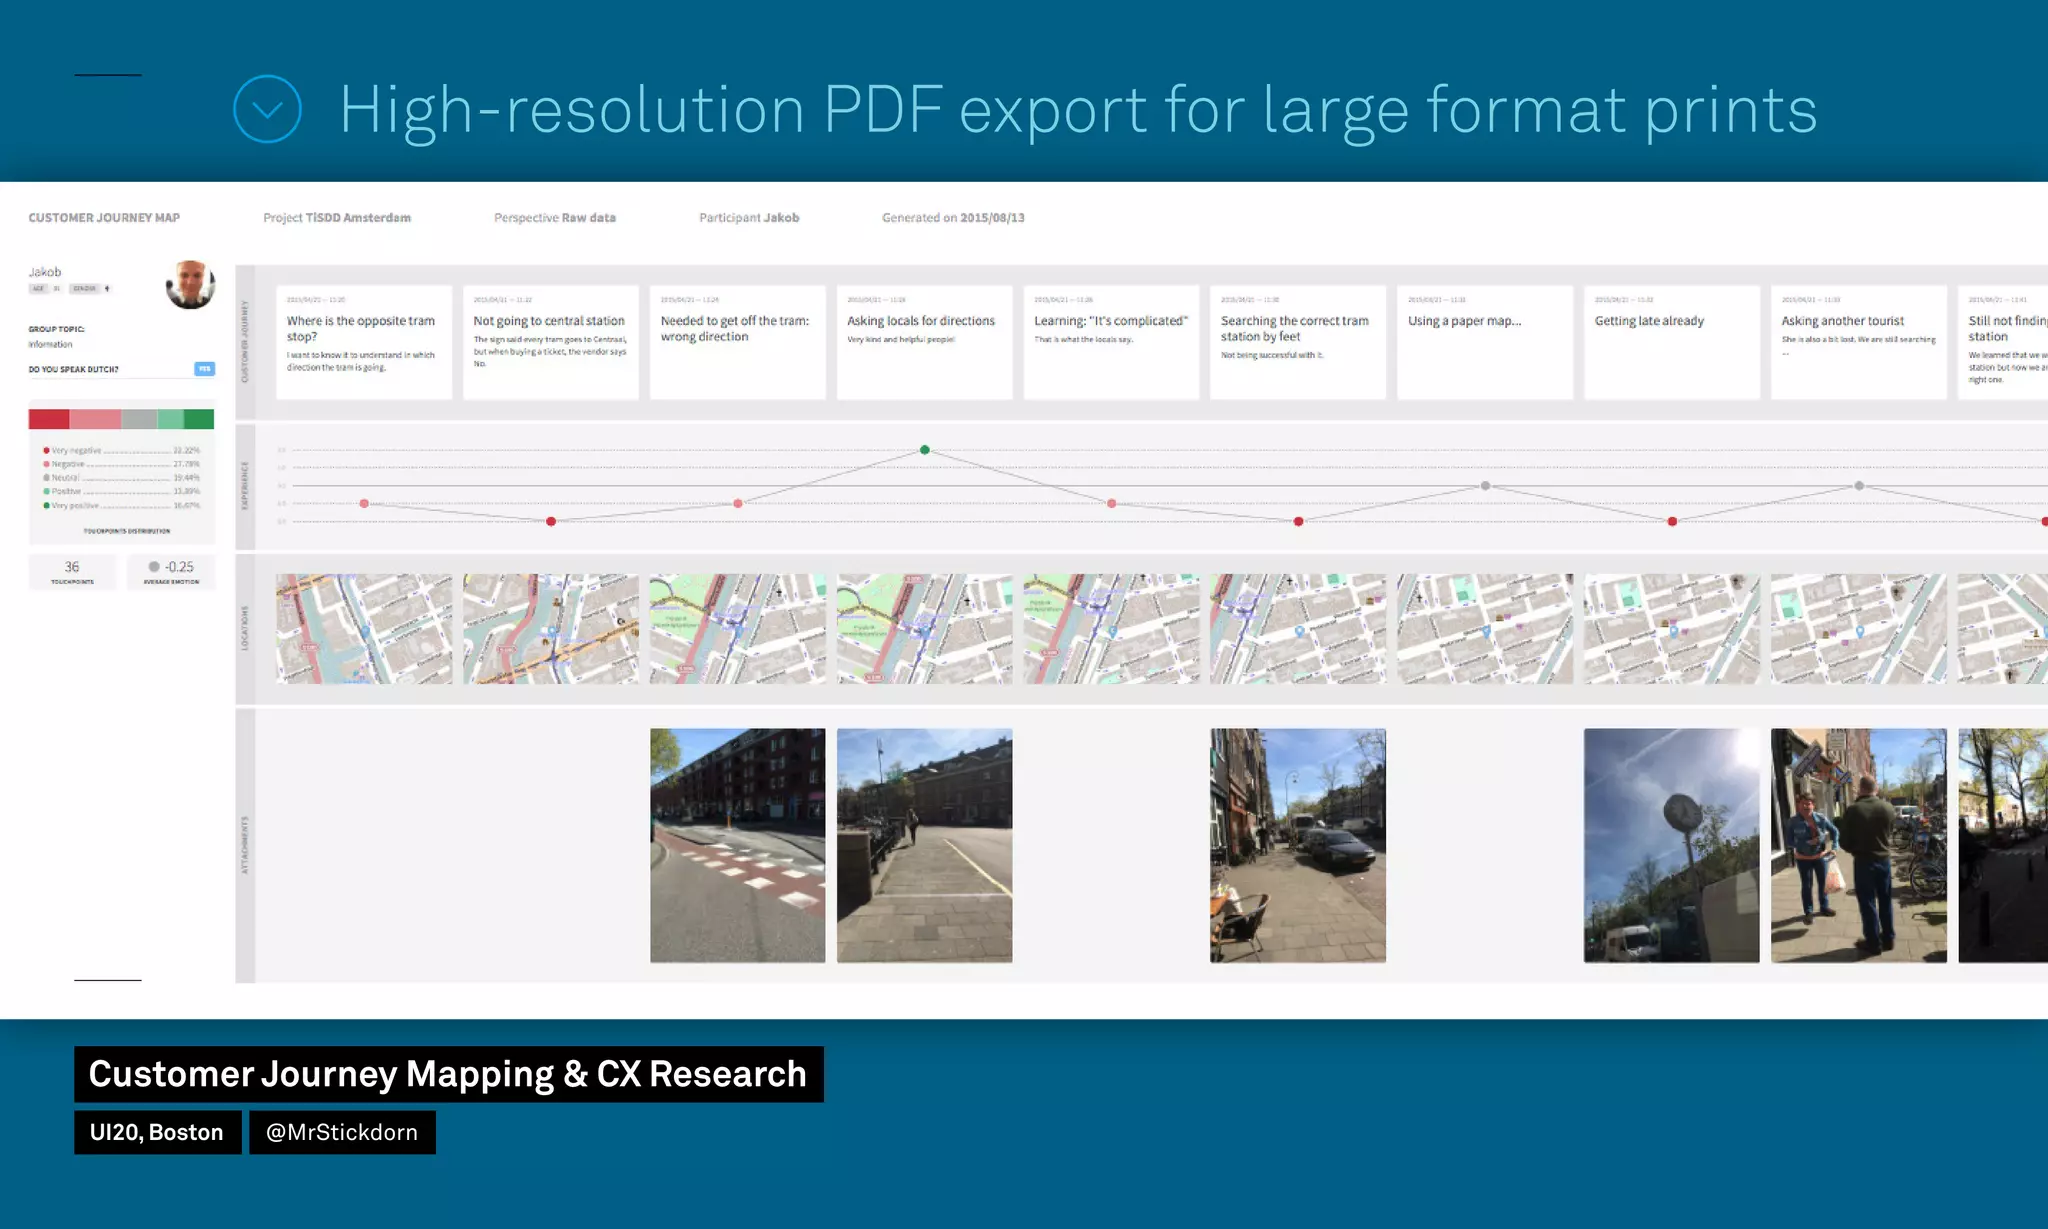Toggle the YES badge beside 'Do you speak Dutch?'
This screenshot has height=1229, width=2048.
(x=204, y=369)
